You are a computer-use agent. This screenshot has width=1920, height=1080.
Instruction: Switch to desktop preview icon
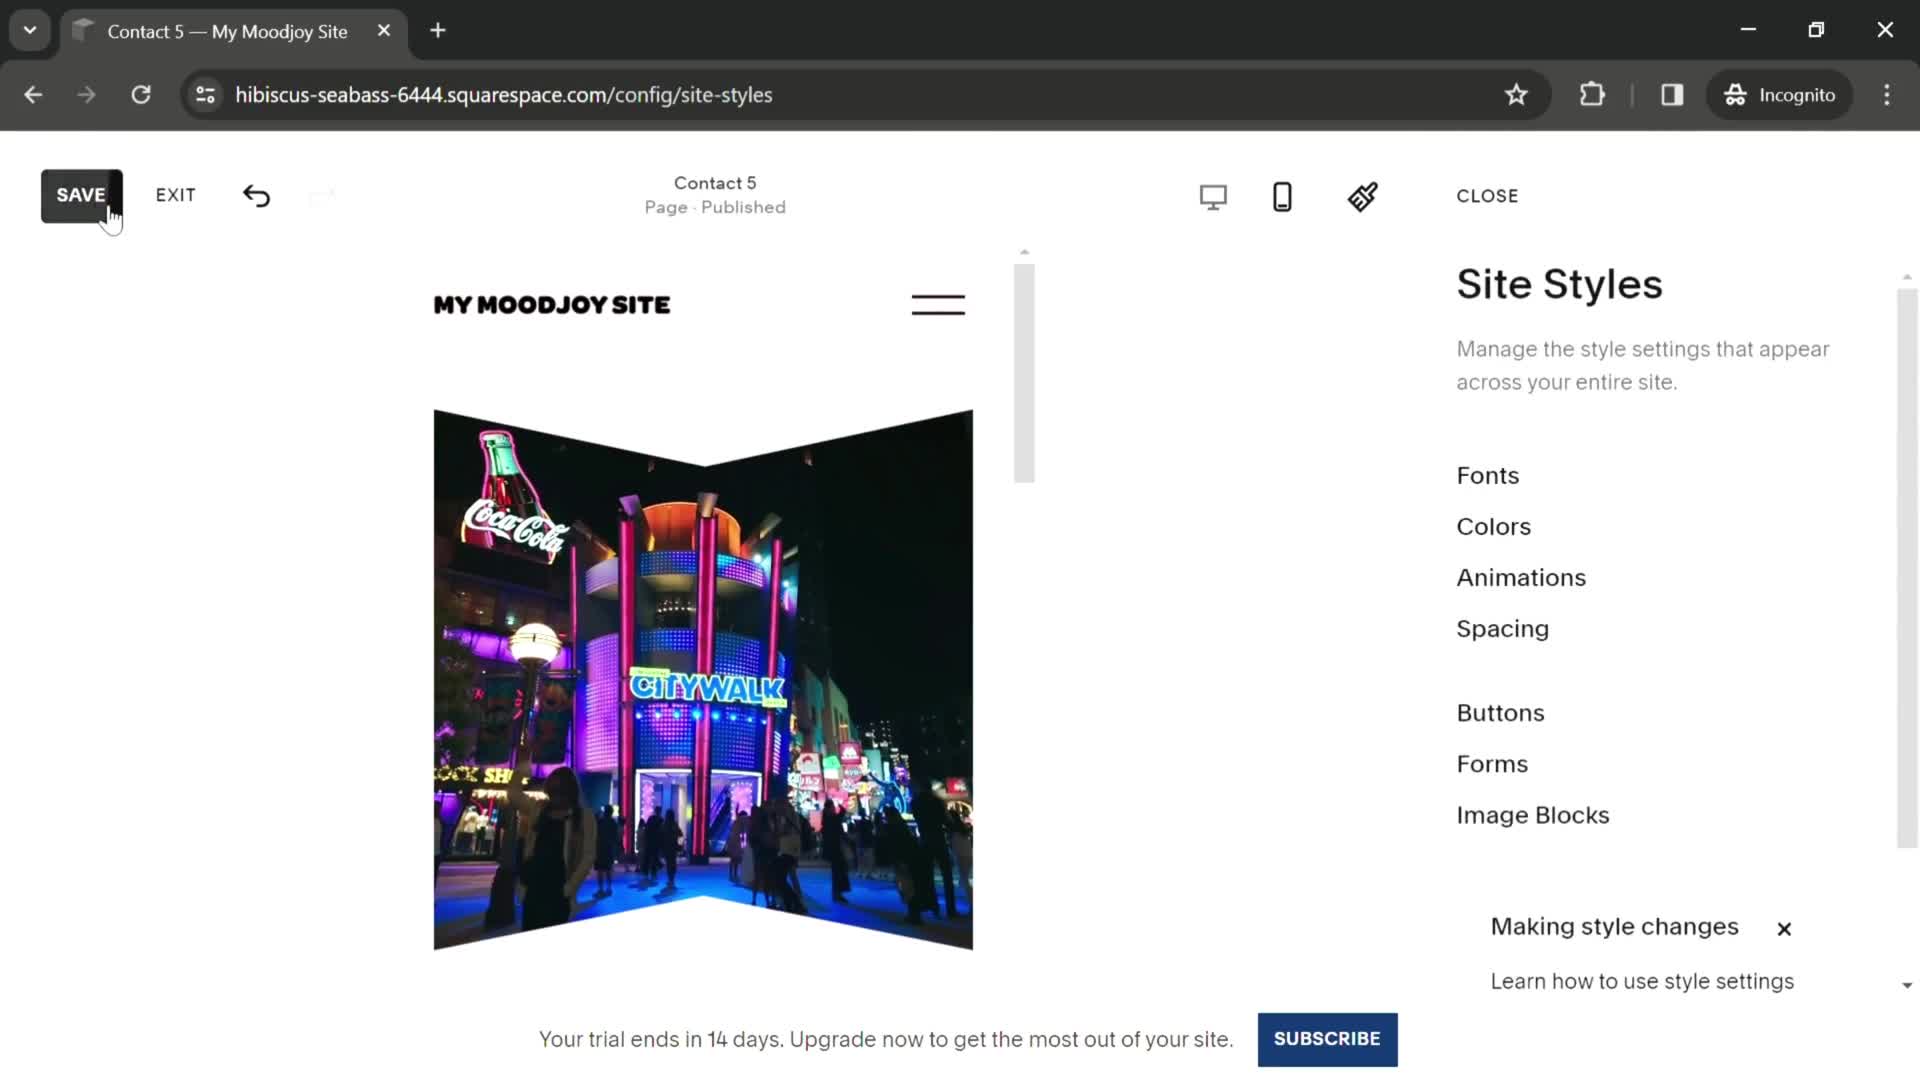coord(1213,197)
